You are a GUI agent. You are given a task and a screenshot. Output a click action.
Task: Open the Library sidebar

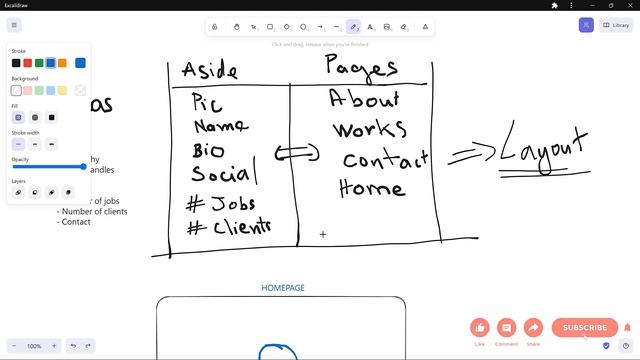click(616, 25)
